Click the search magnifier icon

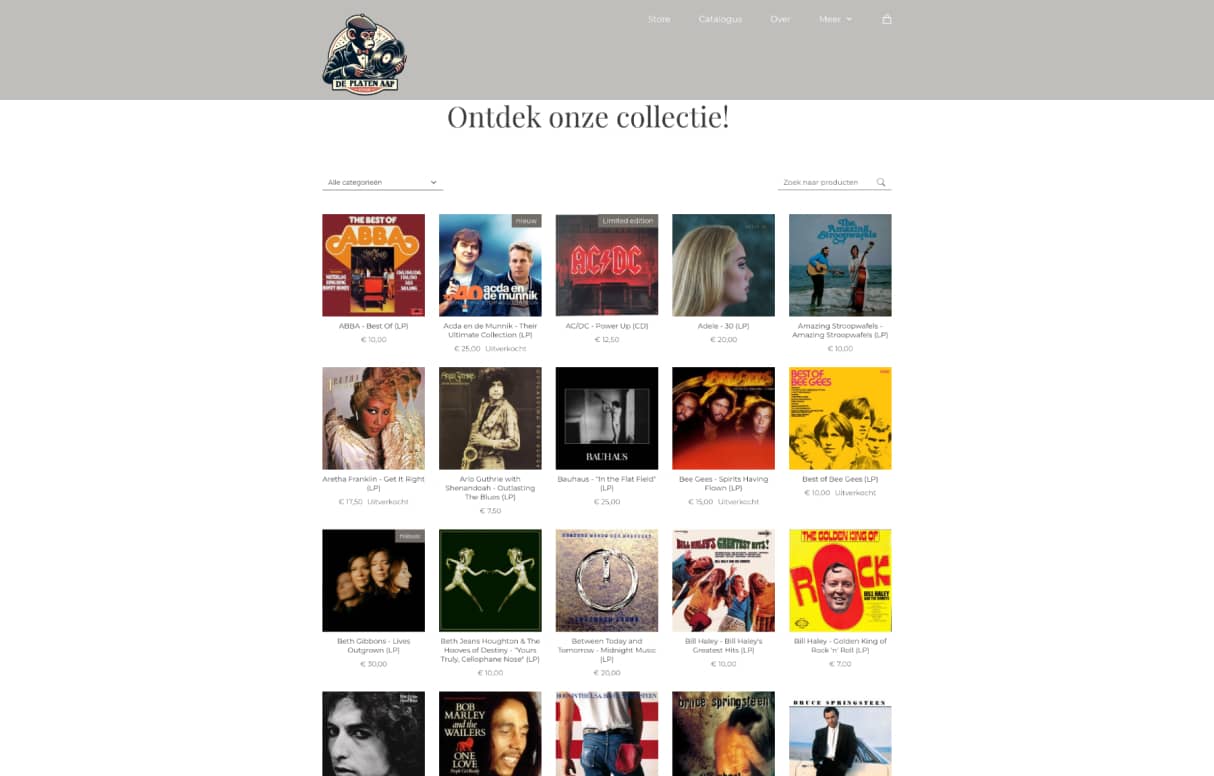[x=881, y=182]
